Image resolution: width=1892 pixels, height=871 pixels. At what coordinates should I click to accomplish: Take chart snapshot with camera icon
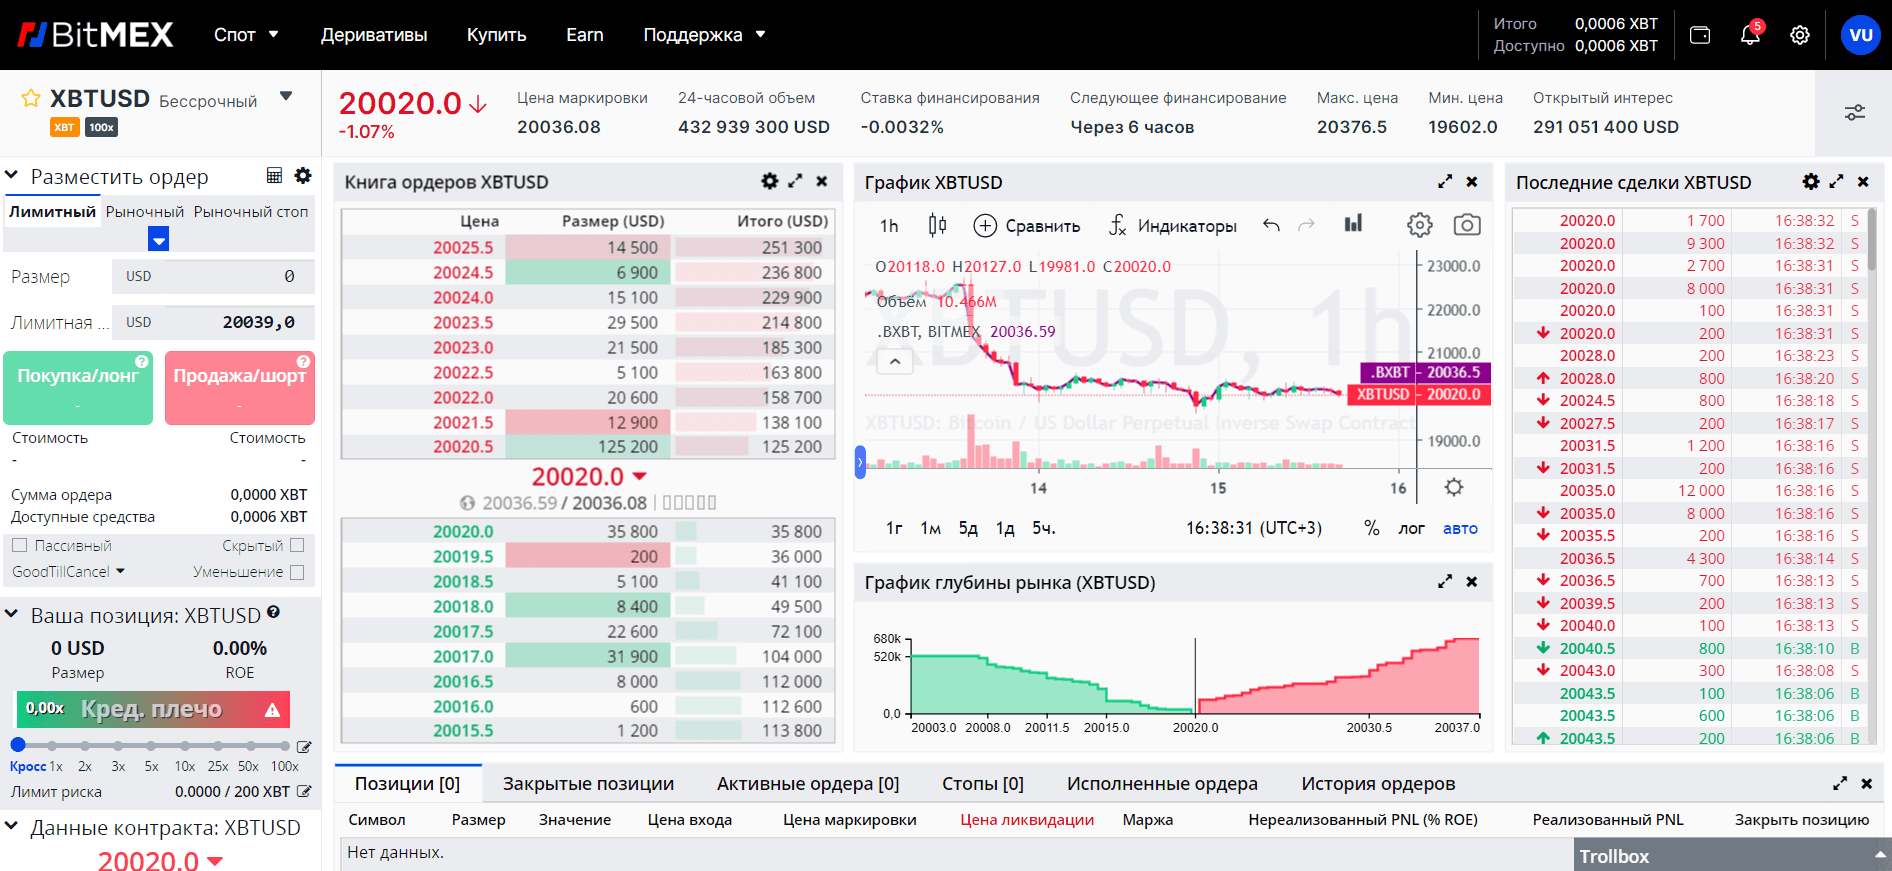[x=1467, y=225]
